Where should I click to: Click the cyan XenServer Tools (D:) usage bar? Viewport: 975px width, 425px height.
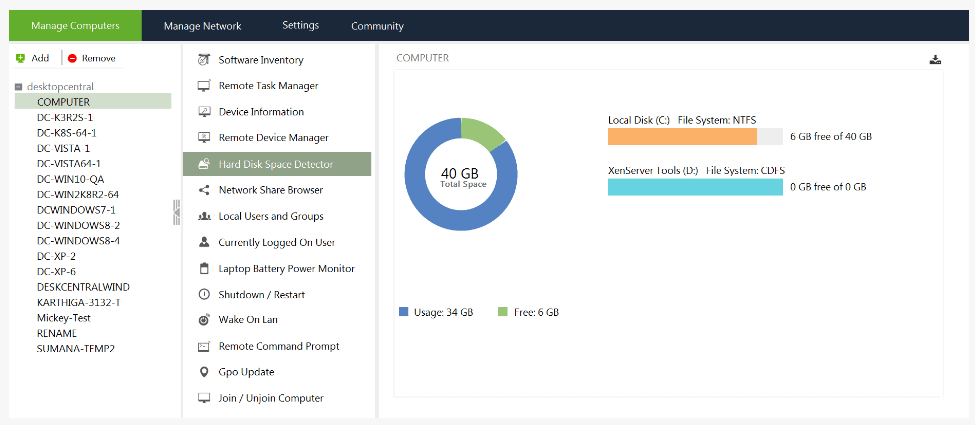pos(695,187)
